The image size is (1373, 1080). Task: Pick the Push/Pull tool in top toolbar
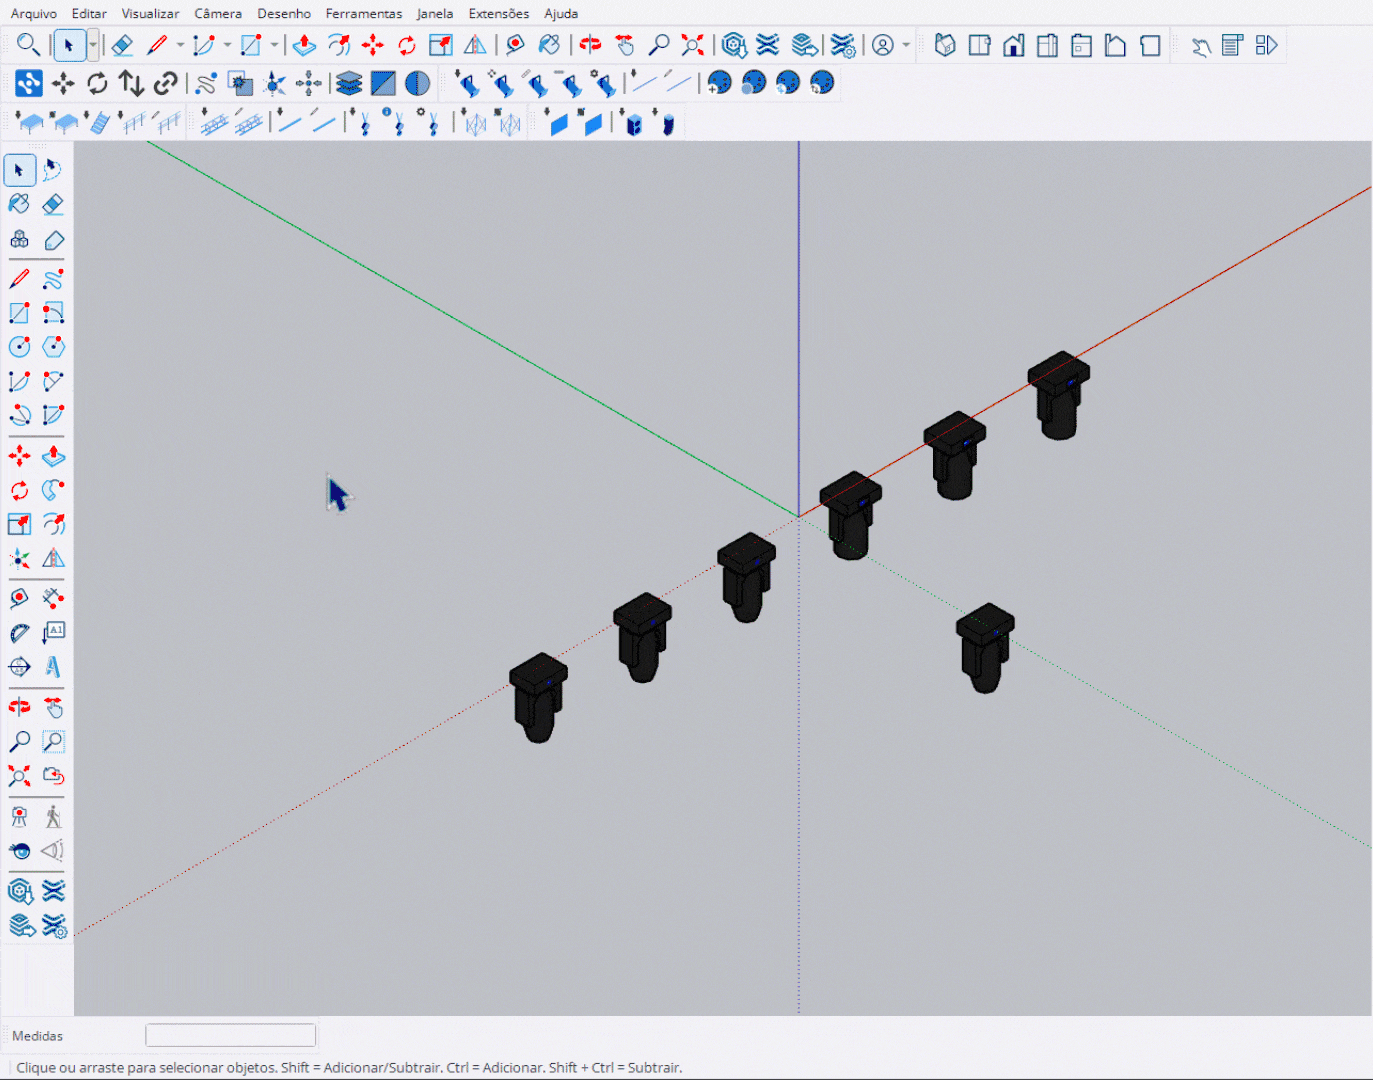(304, 45)
